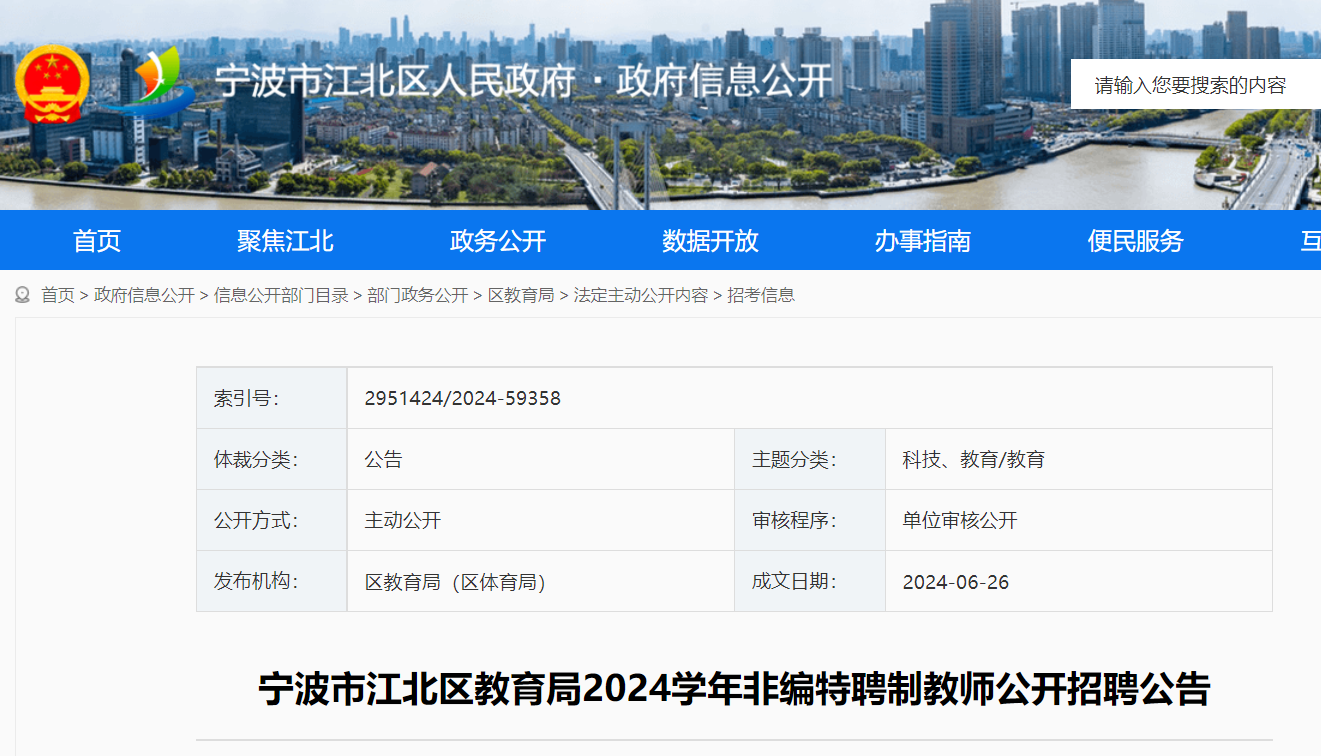Click the location pin icon before breadcrumb
Screen dimensions: 1321x756
22,295
